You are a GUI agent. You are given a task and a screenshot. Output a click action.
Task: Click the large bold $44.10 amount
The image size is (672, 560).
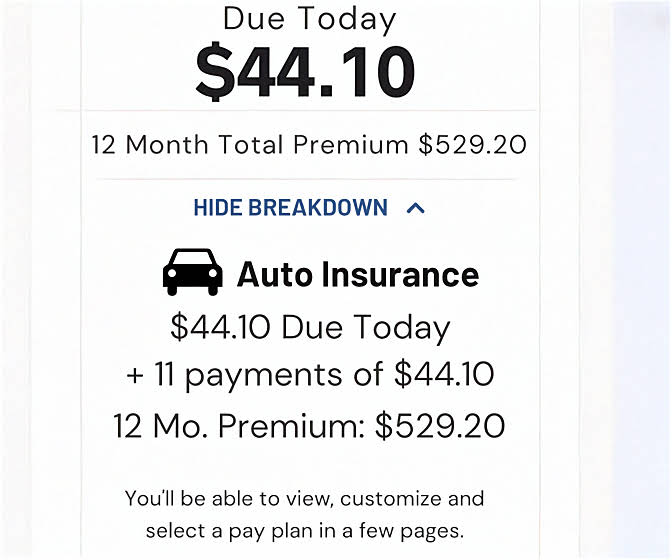[305, 71]
